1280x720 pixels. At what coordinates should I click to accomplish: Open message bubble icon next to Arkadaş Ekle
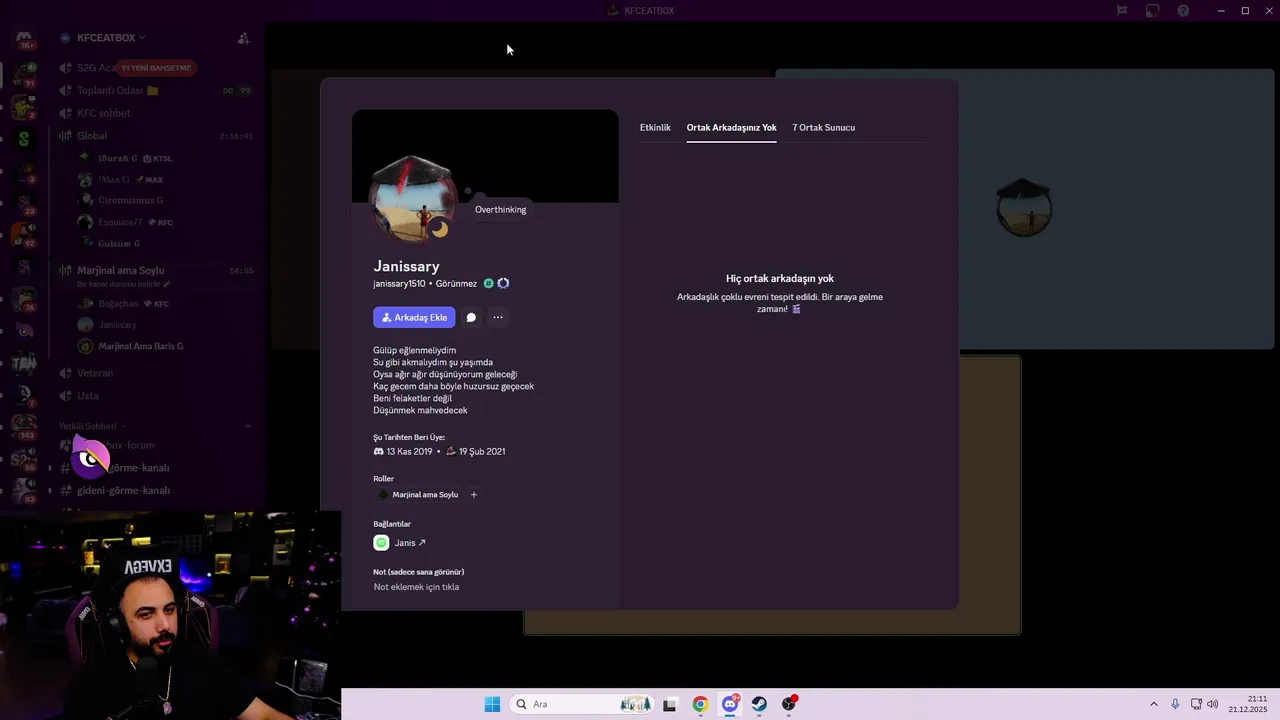[471, 317]
